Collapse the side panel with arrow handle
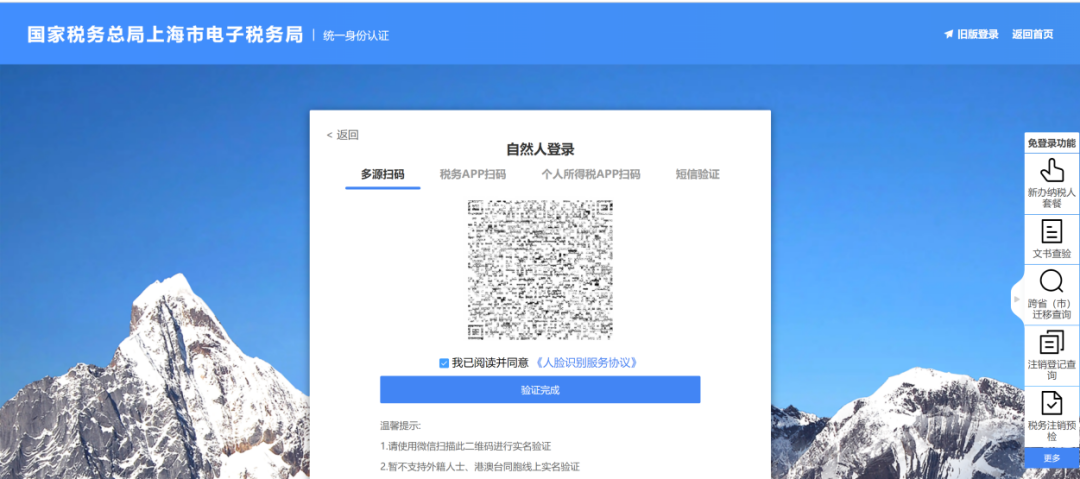 point(1017,298)
